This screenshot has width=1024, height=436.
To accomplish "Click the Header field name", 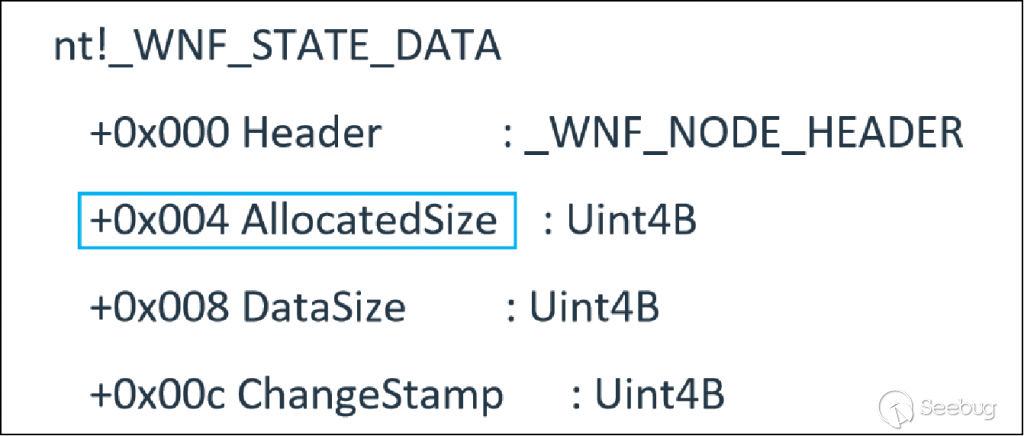I will (311, 134).
